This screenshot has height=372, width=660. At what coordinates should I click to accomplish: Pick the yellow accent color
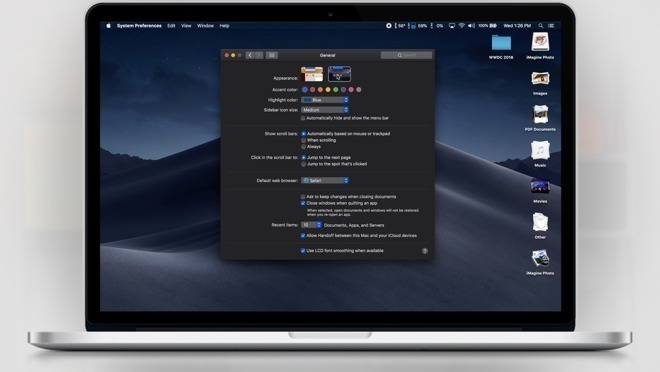click(x=328, y=90)
